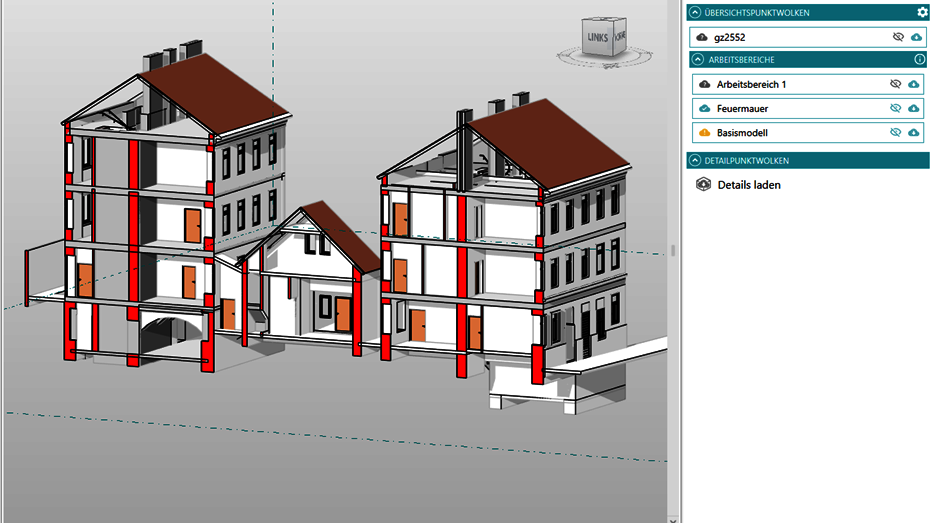Click the LINKS face of view cube
The height and width of the screenshot is (523, 931).
tap(600, 40)
